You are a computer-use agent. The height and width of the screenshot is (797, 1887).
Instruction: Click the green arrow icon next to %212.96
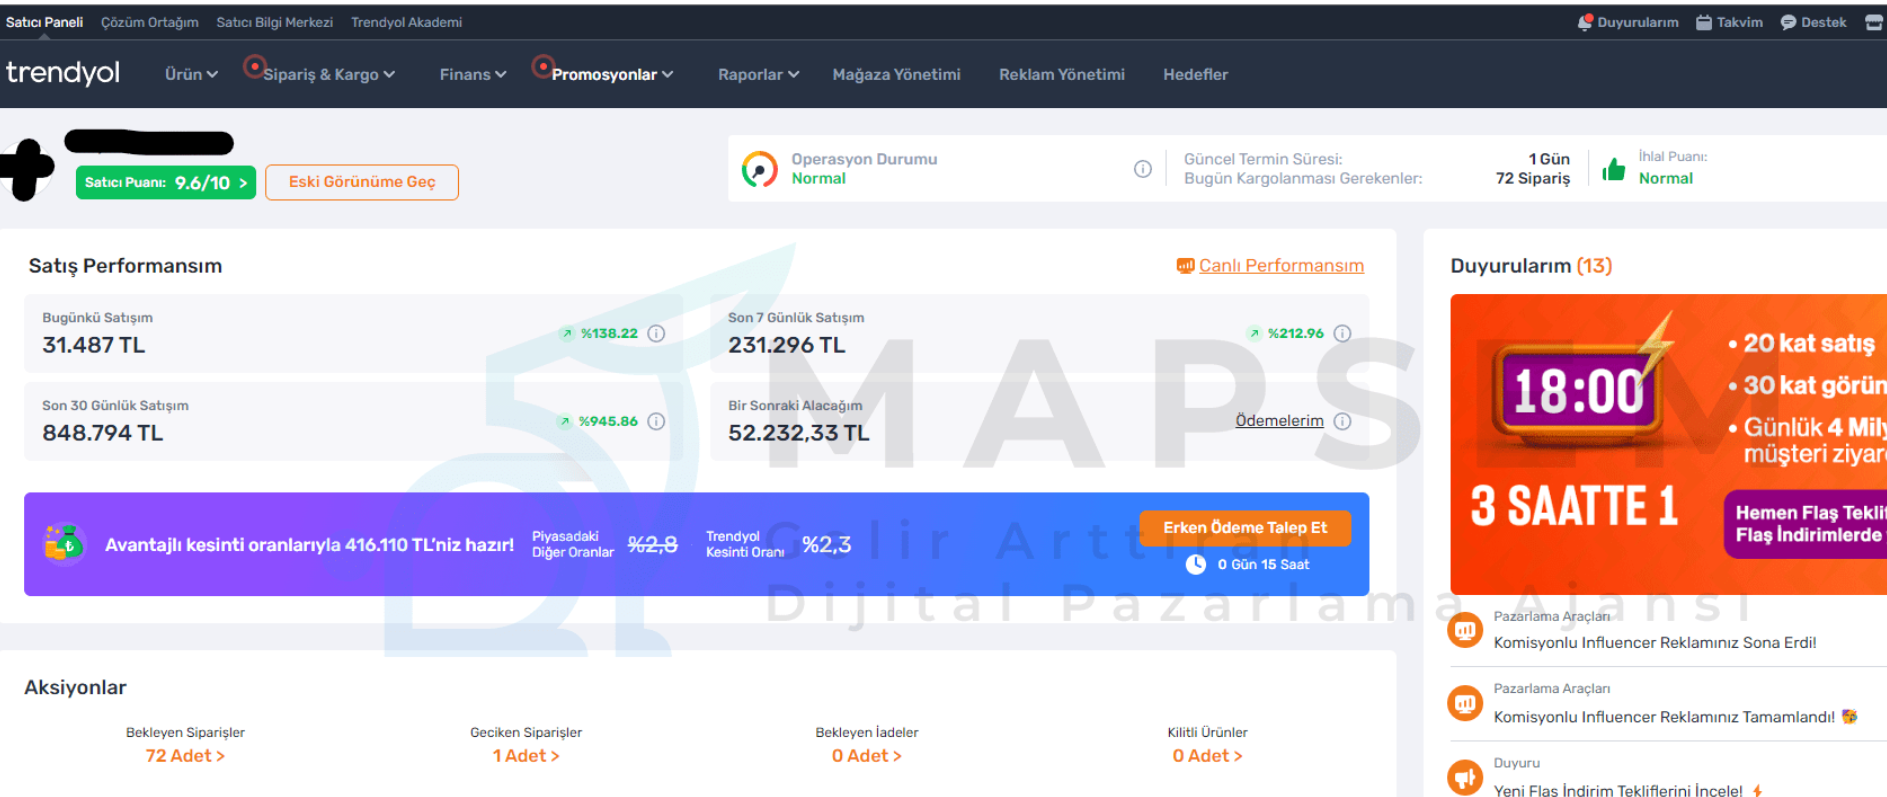coord(1254,333)
